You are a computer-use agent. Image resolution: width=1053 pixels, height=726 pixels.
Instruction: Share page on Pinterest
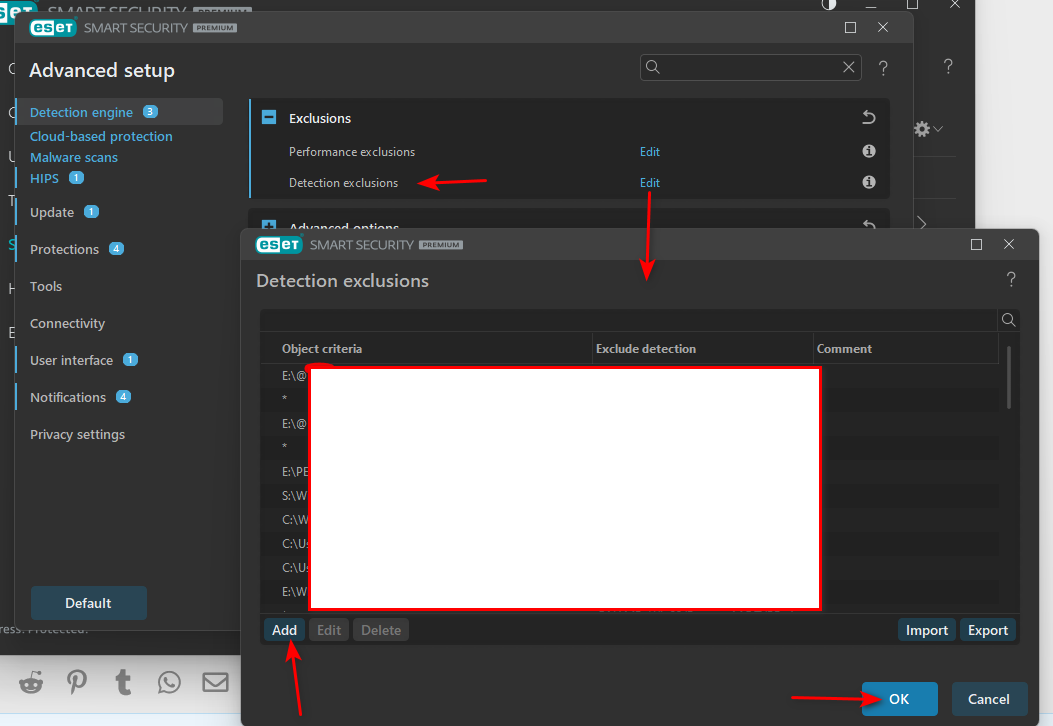pos(77,682)
